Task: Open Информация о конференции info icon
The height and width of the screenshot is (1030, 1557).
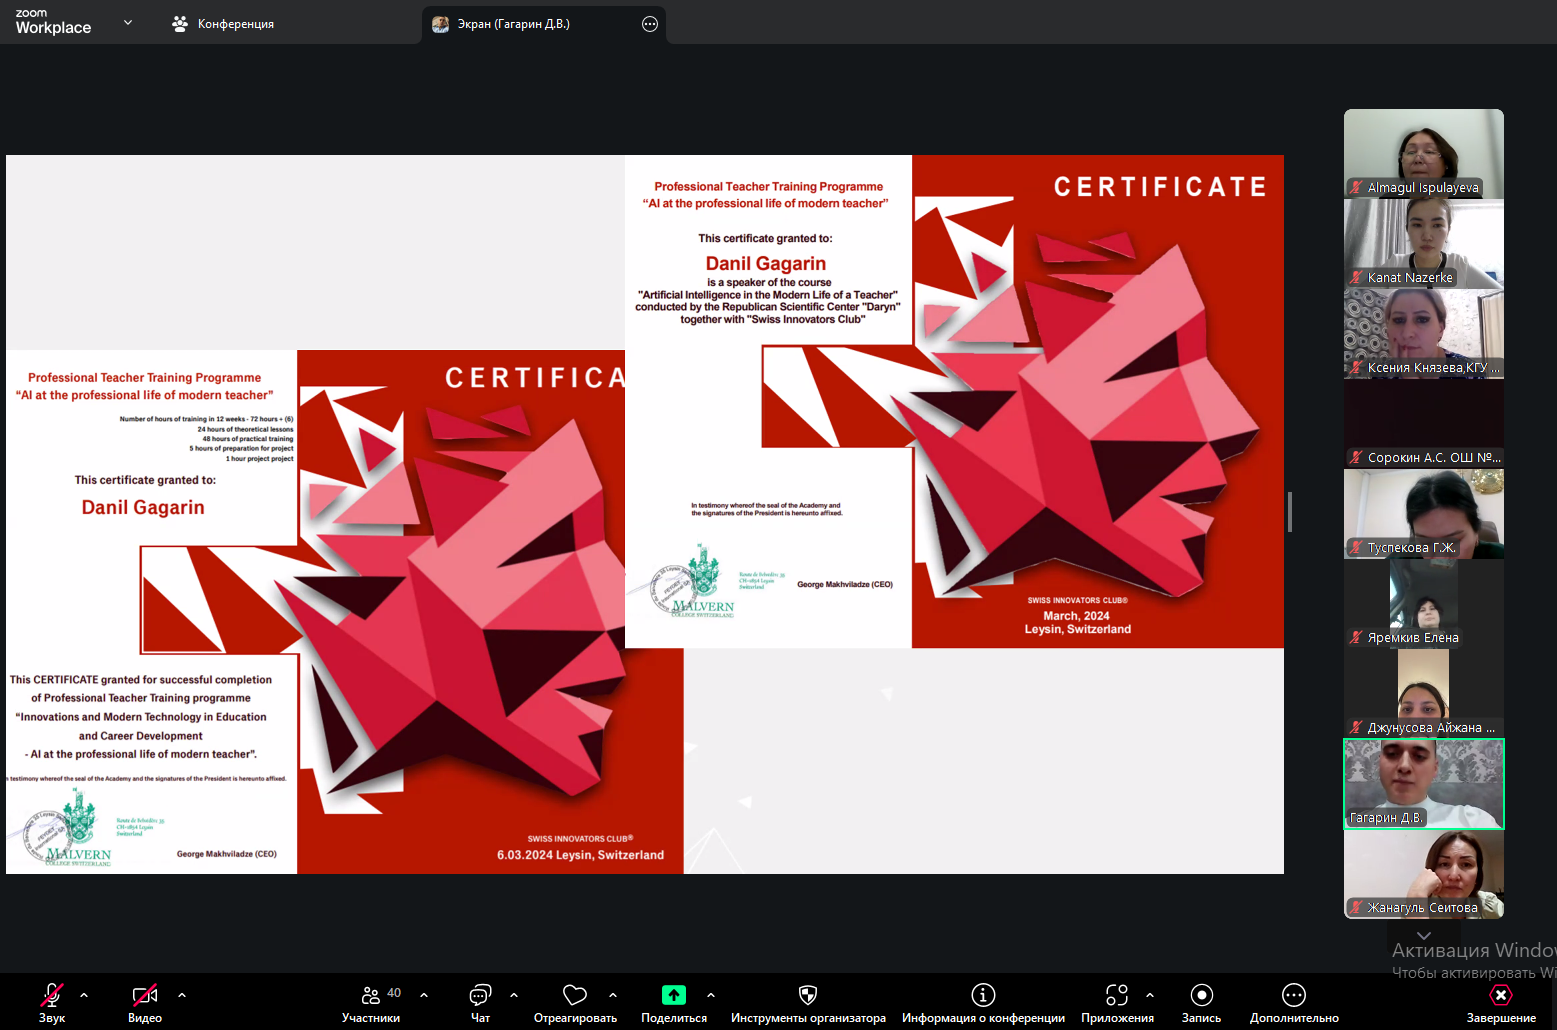Action: (983, 995)
